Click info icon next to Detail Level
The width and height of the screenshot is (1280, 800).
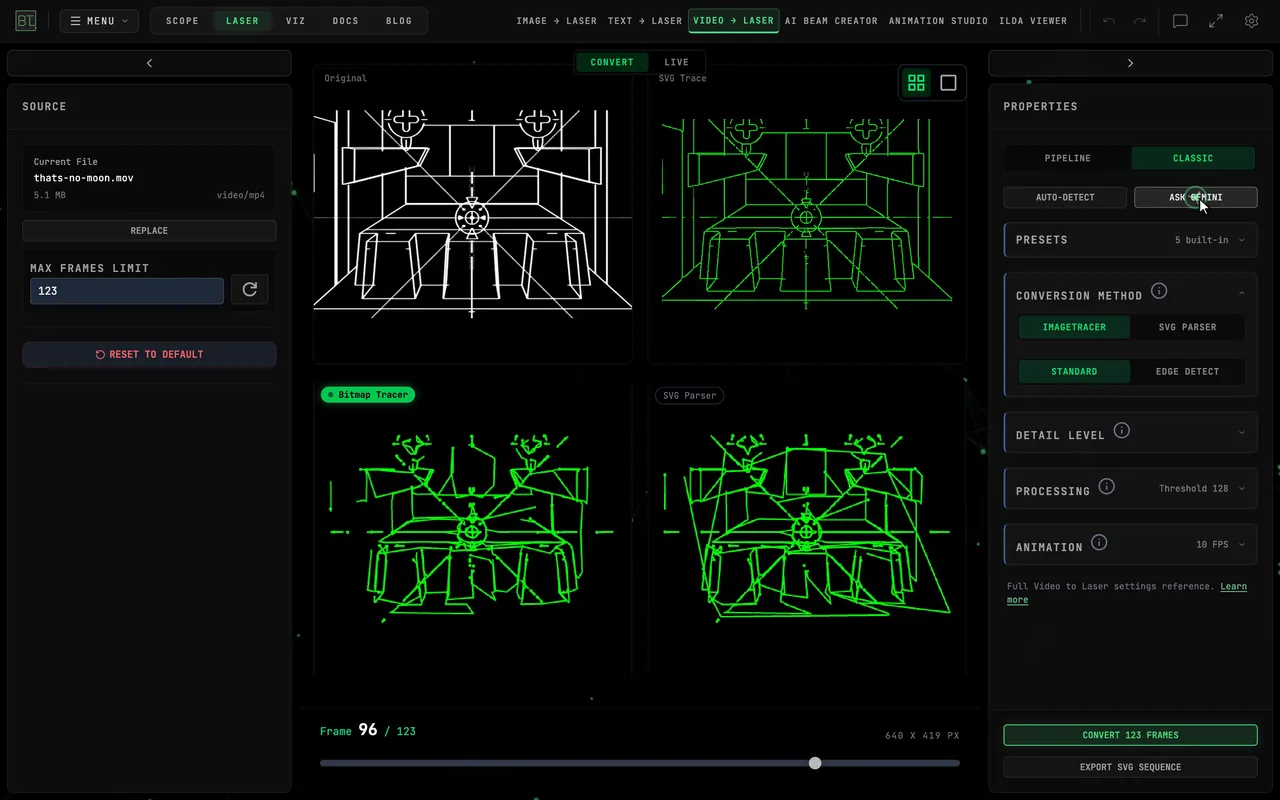pos(1122,430)
